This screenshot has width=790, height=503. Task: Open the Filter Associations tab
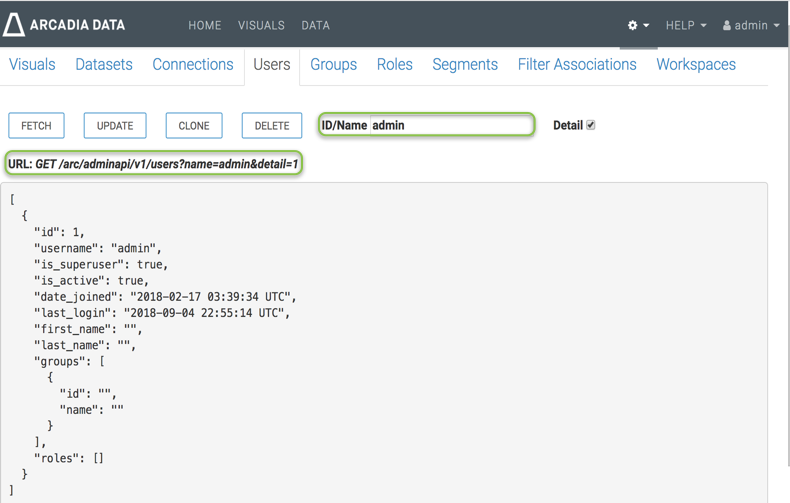click(x=577, y=64)
